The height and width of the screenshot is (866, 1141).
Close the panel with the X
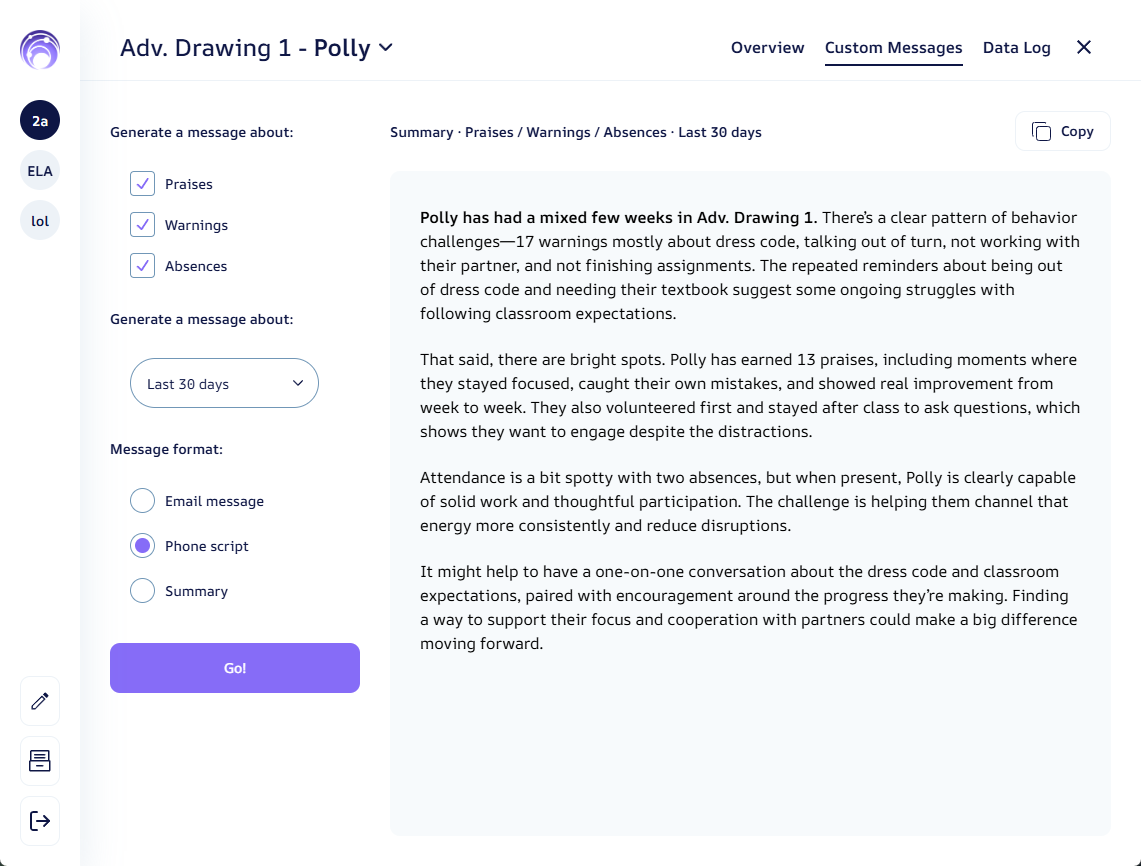[x=1084, y=47]
